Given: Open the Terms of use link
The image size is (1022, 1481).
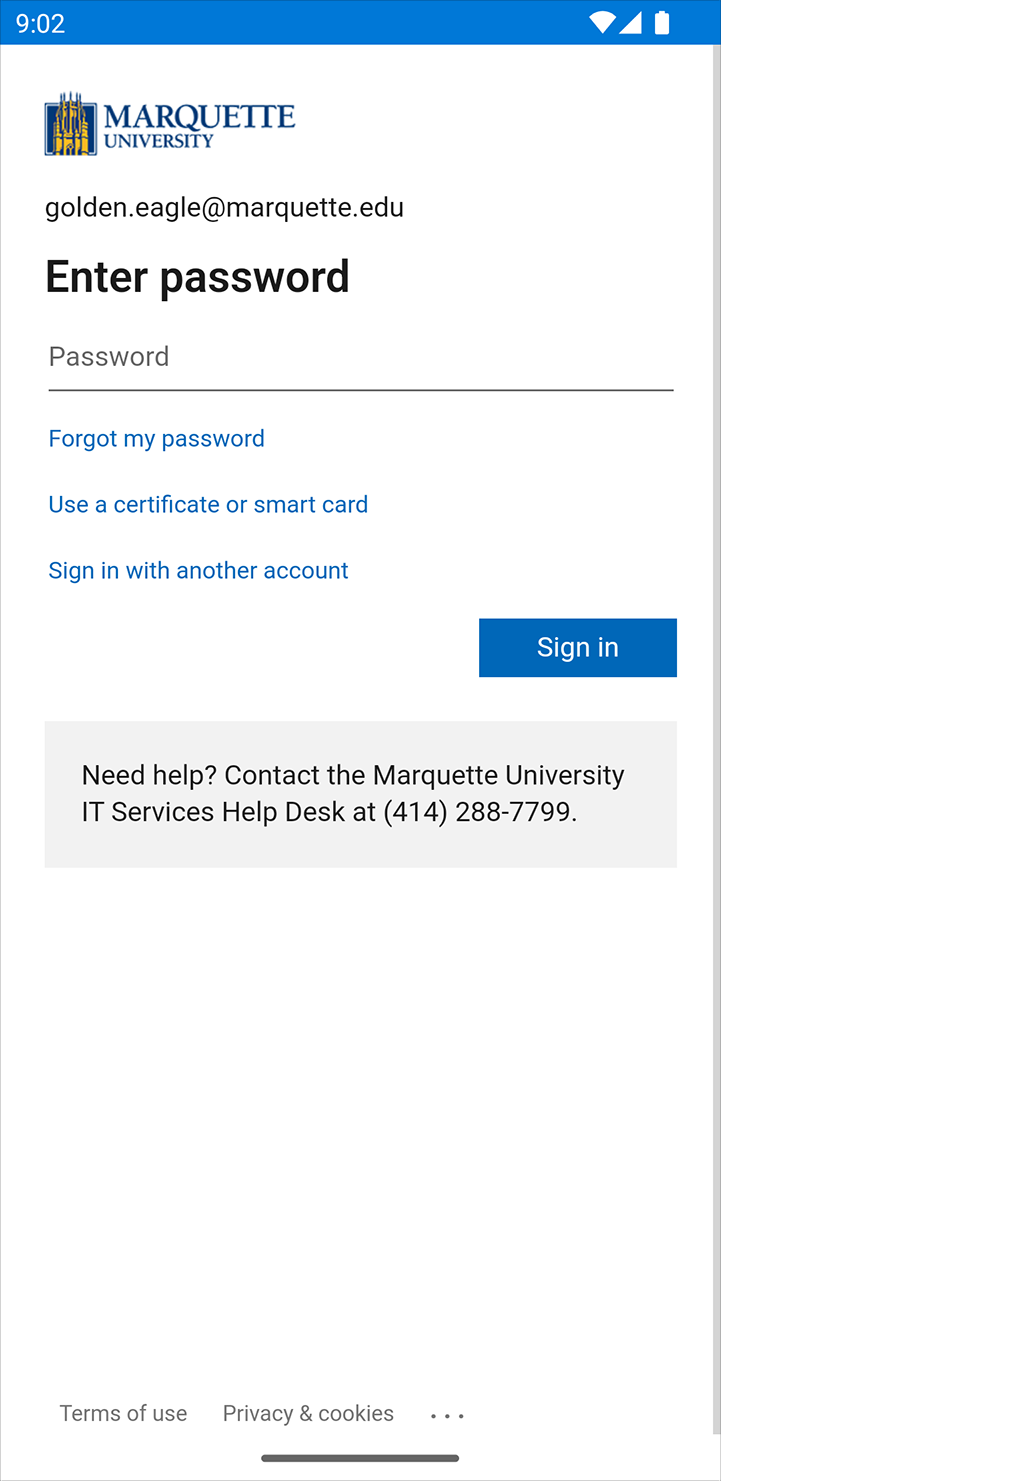Looking at the screenshot, I should [123, 1413].
